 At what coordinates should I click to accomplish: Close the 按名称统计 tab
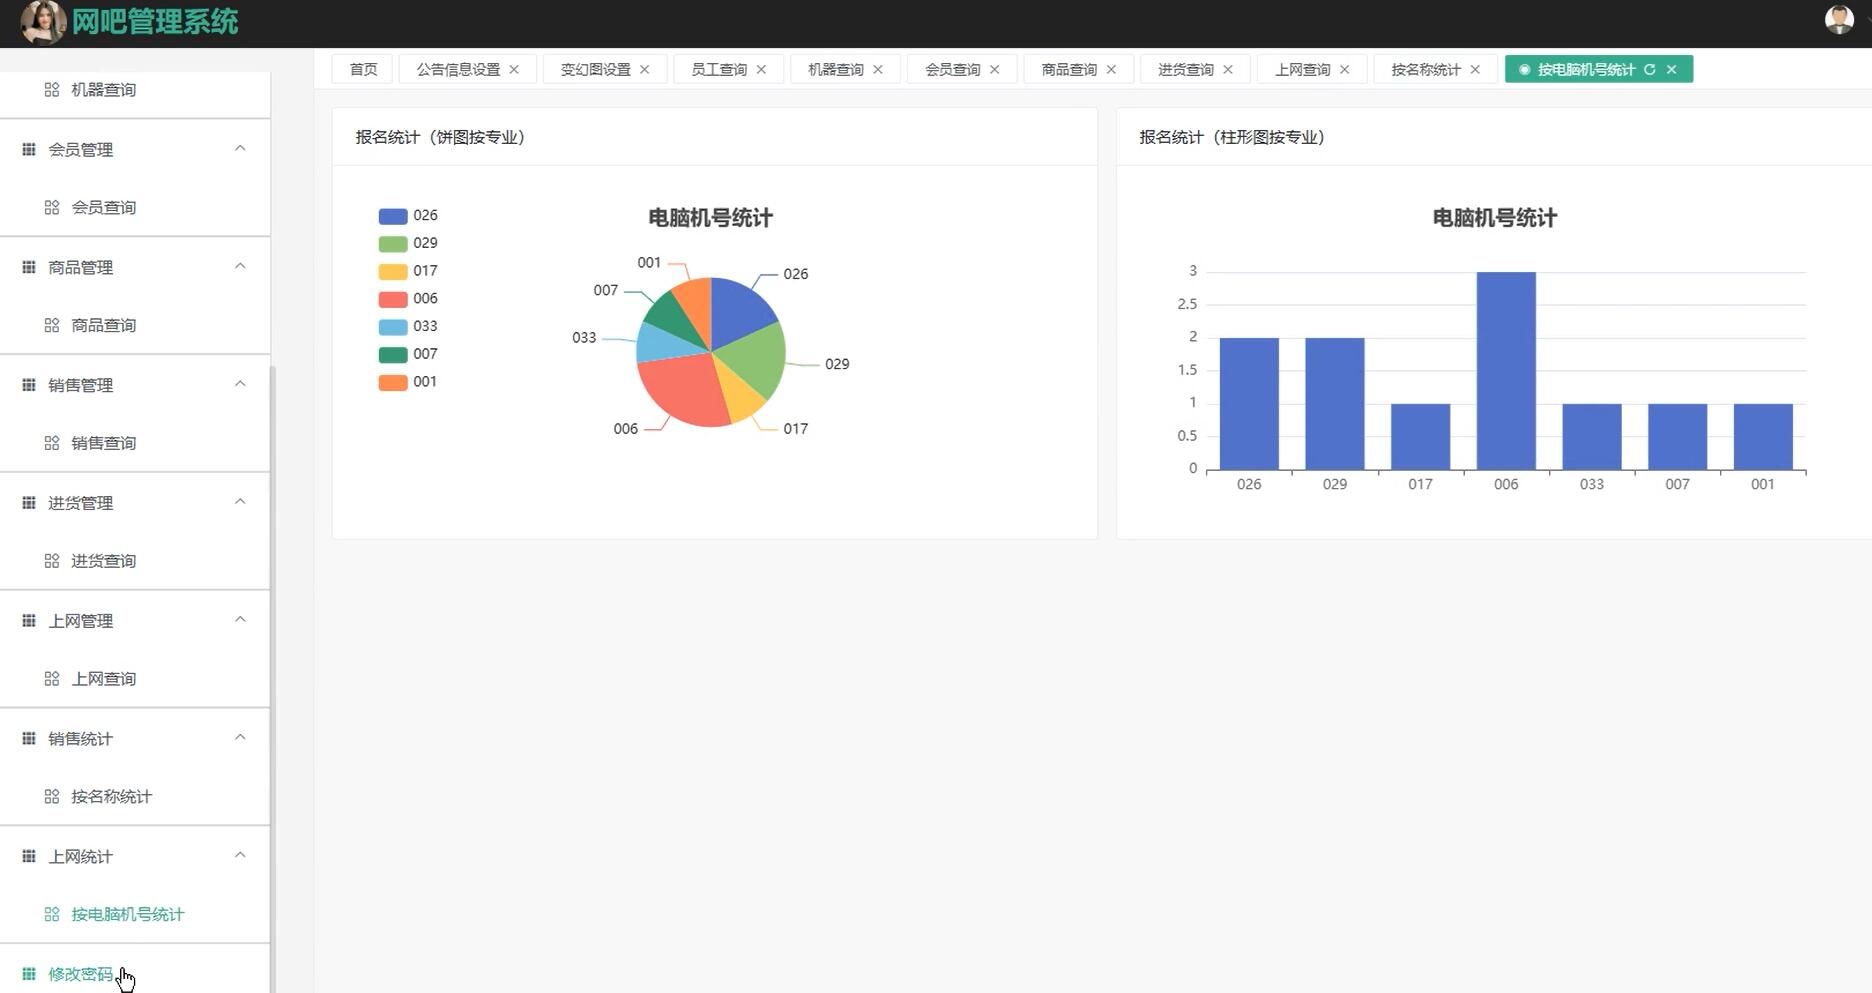pyautogui.click(x=1474, y=69)
